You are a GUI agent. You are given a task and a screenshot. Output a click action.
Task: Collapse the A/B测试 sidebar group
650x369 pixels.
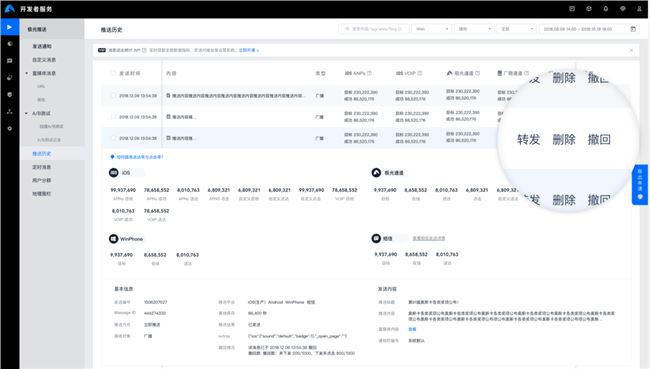point(27,113)
